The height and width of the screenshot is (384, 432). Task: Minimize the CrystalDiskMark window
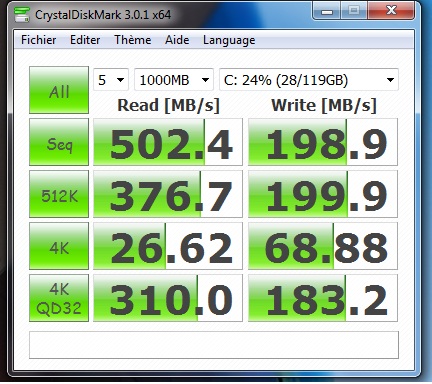tap(327, 11)
